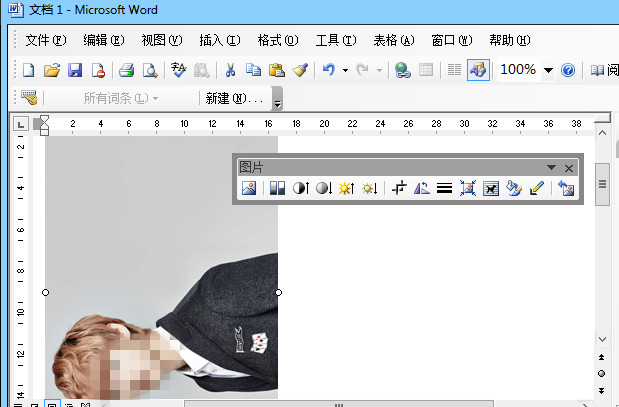Click the Rotate Left 90° icon
Viewport: 619px width, 407px height.
click(x=421, y=188)
